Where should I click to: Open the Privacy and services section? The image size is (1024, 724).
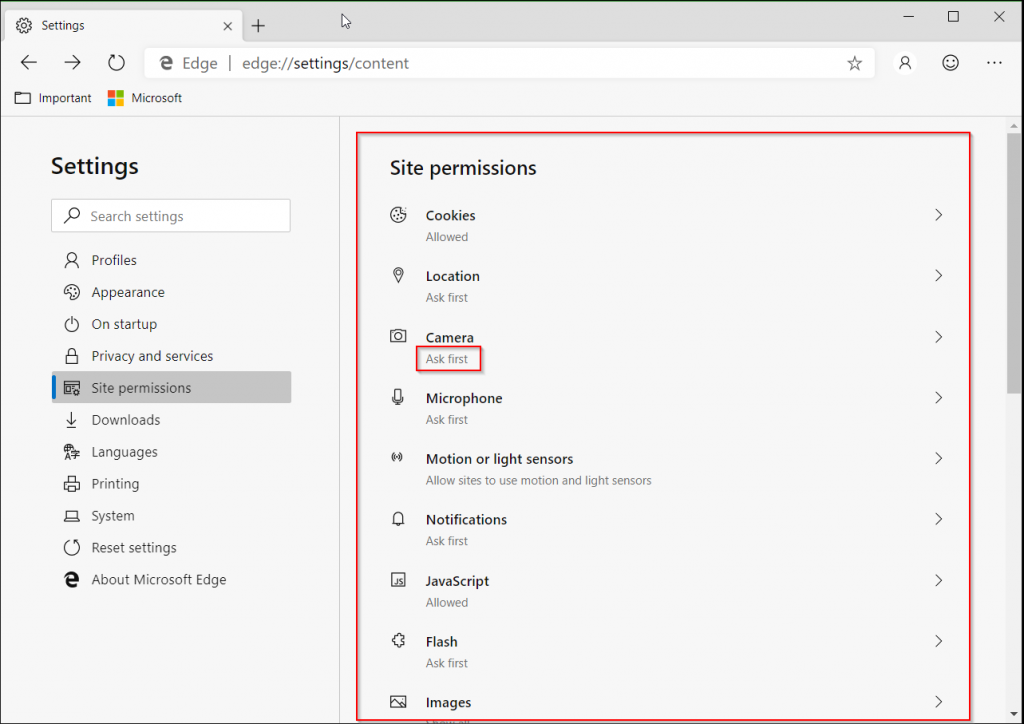tap(151, 355)
